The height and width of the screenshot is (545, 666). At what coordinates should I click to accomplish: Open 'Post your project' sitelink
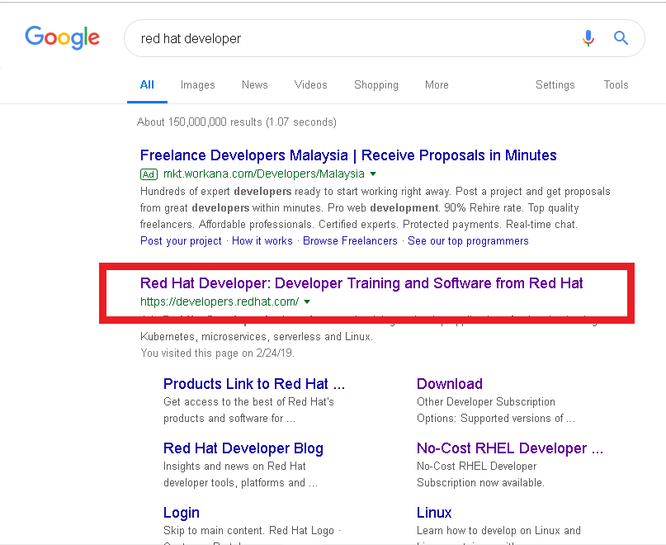click(x=181, y=241)
